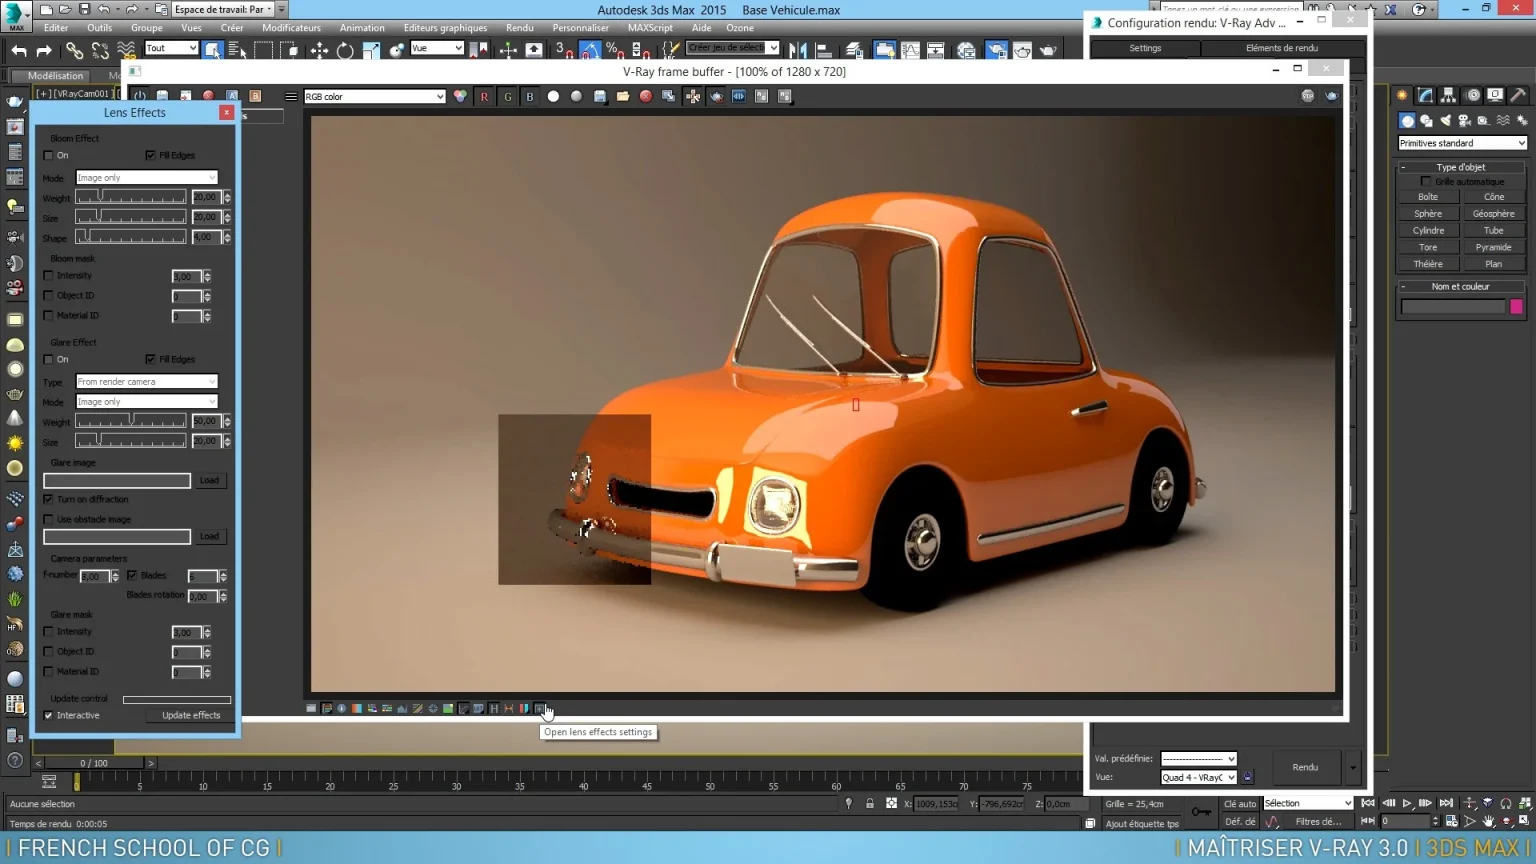Screen dimensions: 1536x864
Task: Click the Redo arrow in main toolbar
Action: 43,50
